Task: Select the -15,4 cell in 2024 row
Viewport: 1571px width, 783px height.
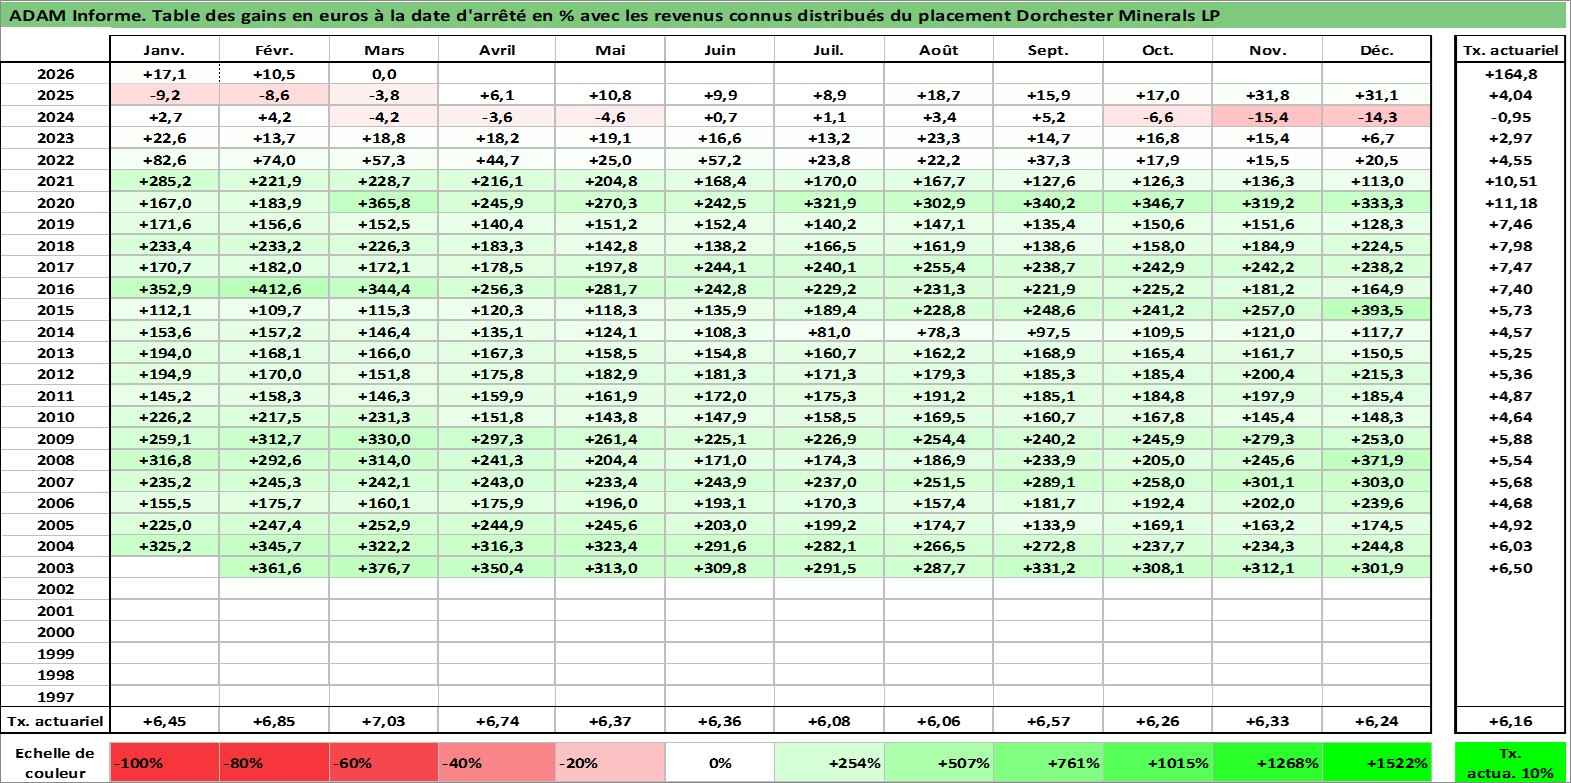Action: (1267, 117)
